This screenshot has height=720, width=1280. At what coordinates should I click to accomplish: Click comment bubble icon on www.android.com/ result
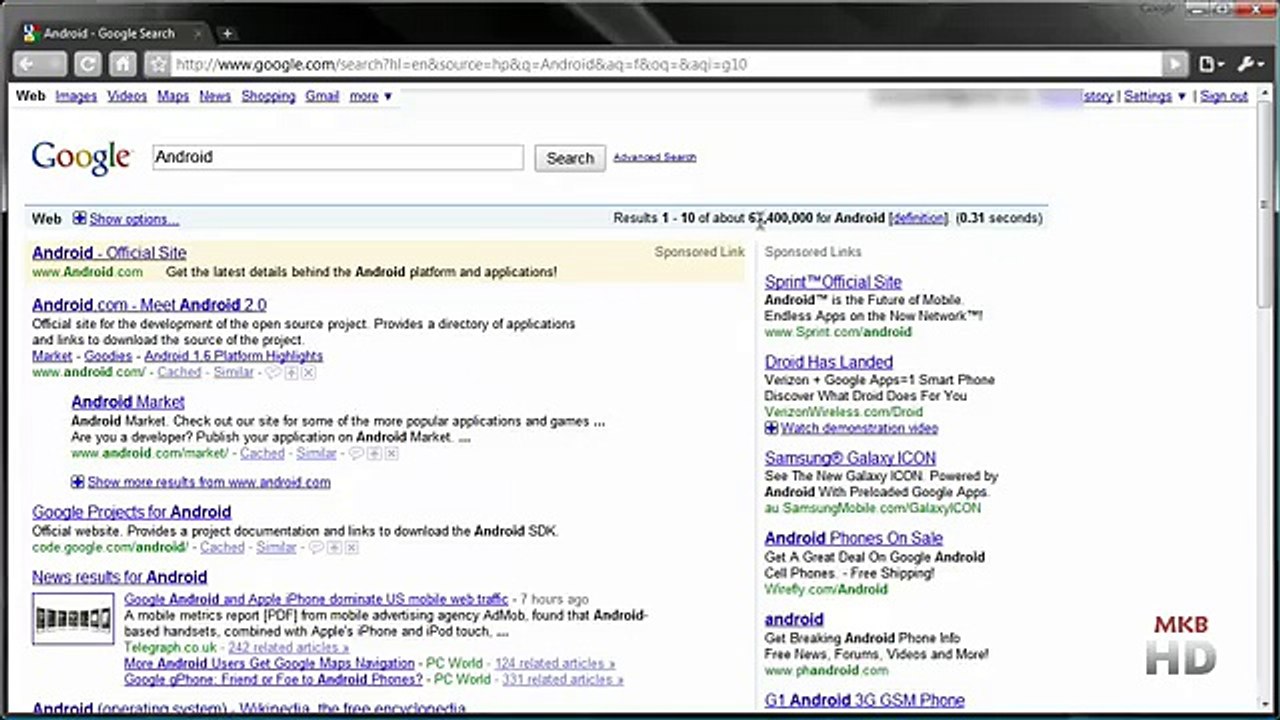click(273, 372)
